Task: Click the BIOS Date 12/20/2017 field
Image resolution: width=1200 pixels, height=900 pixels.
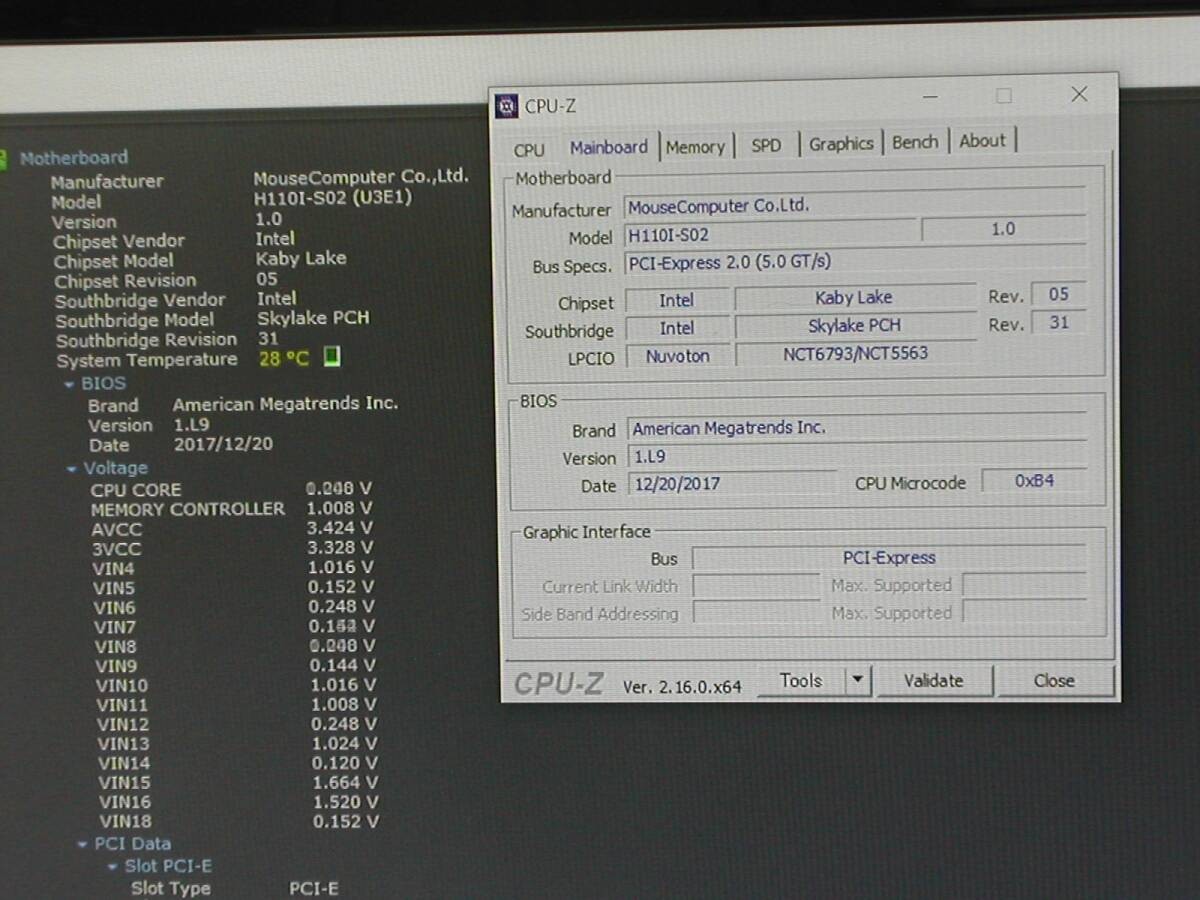Action: pos(733,484)
